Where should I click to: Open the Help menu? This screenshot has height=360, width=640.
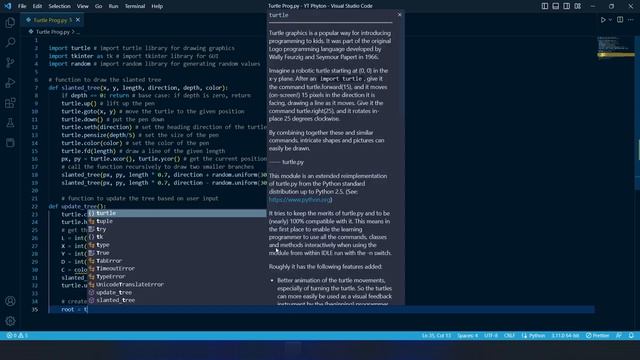[x=157, y=6]
